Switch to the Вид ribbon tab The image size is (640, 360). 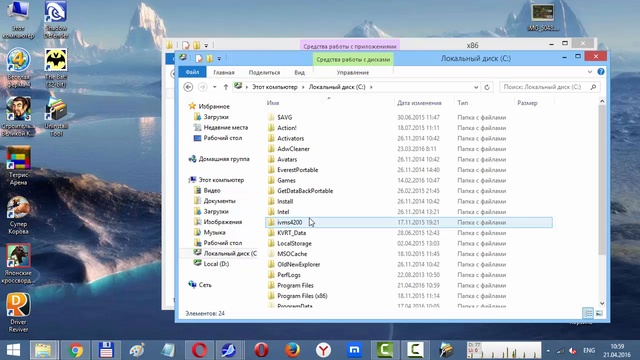[x=299, y=72]
